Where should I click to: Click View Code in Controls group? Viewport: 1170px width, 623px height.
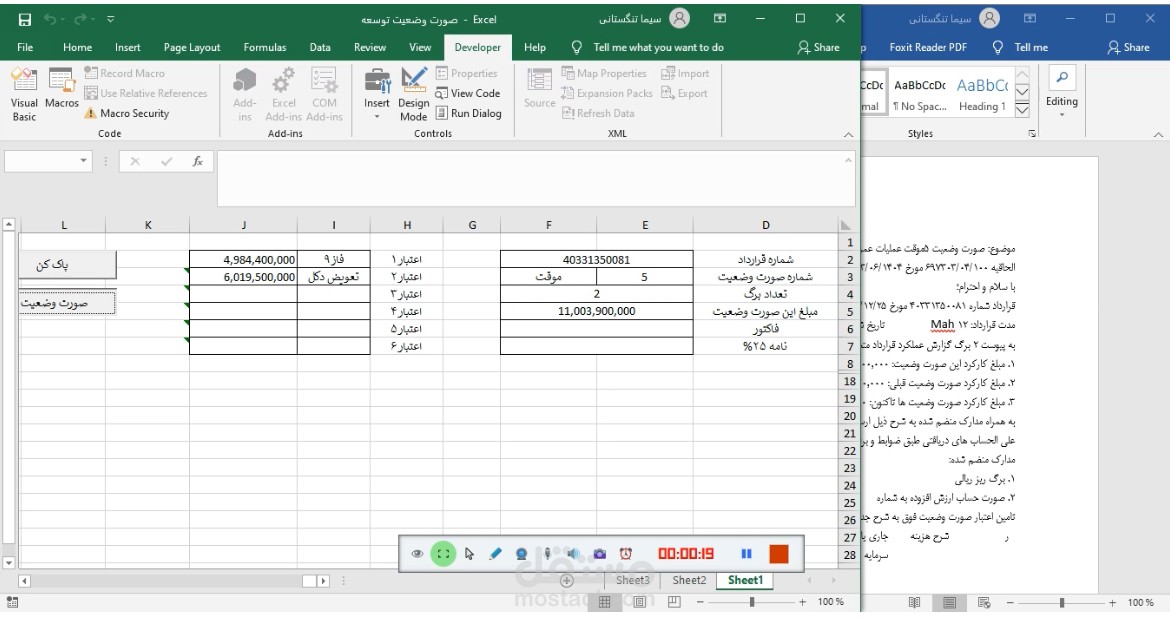[468, 93]
